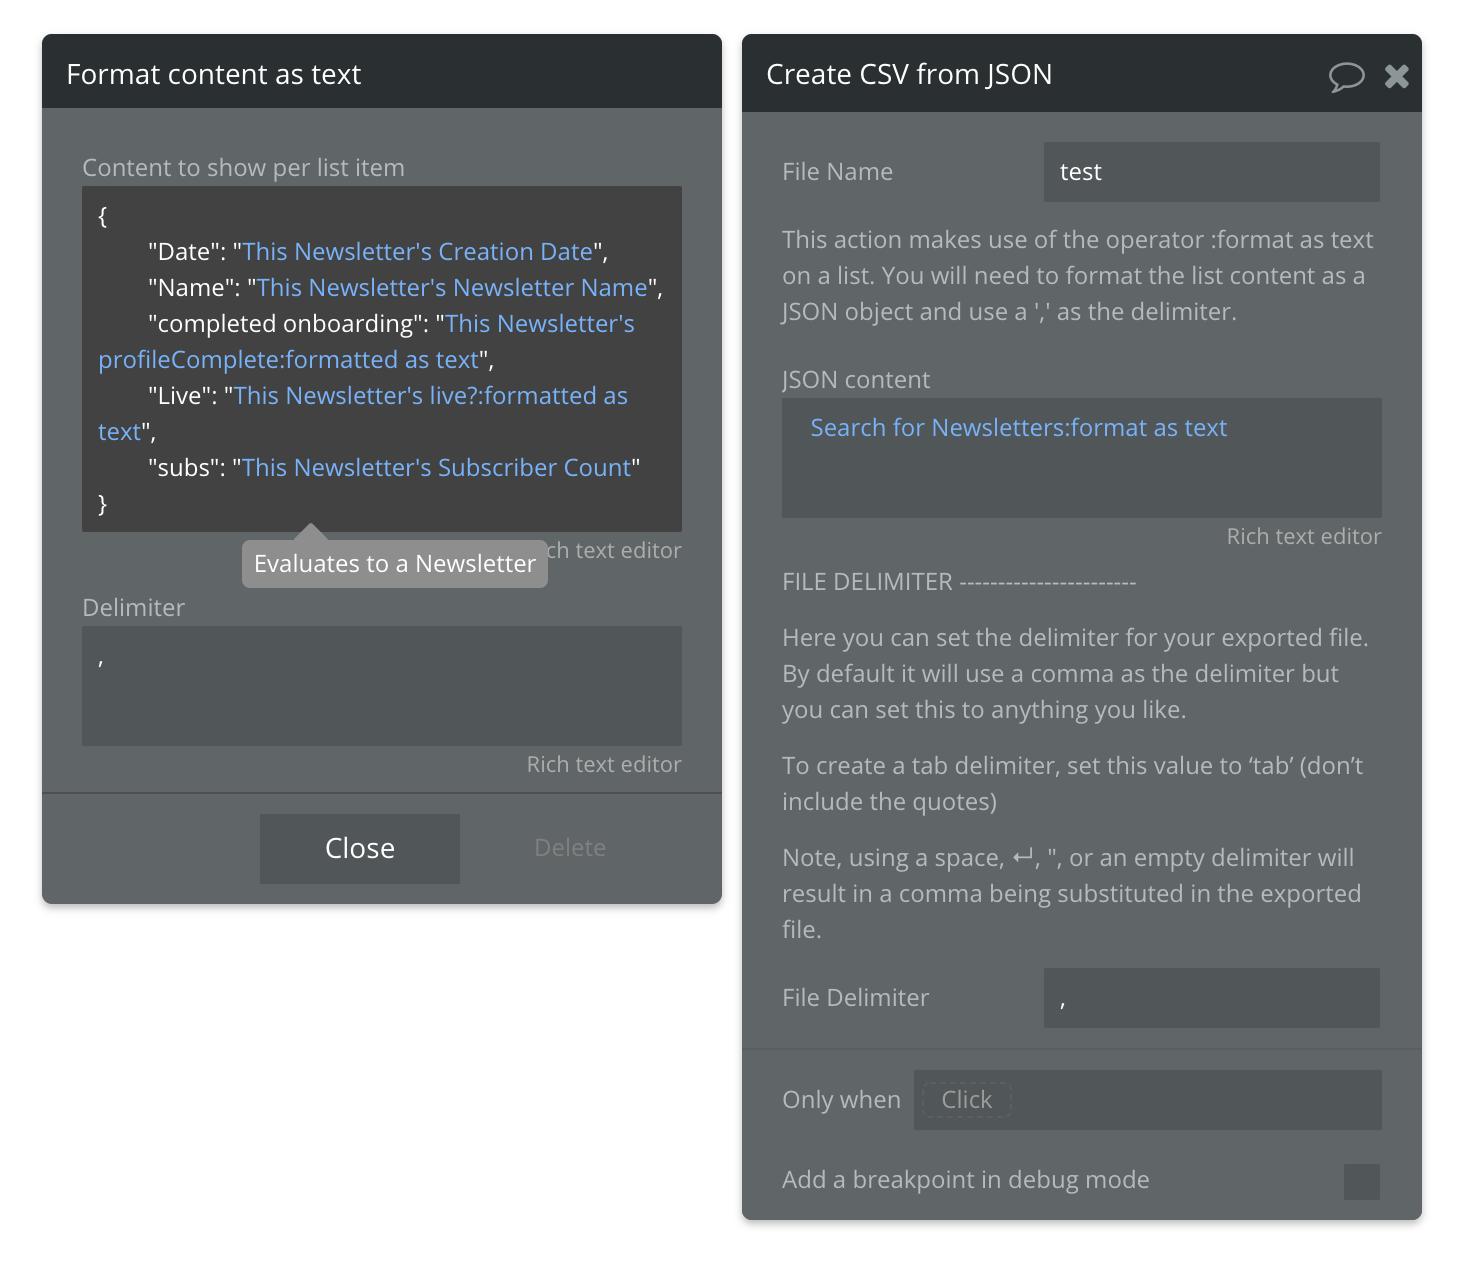This screenshot has width=1478, height=1276.
Task: Open Rich text editor under JSON content
Action: click(x=1303, y=537)
